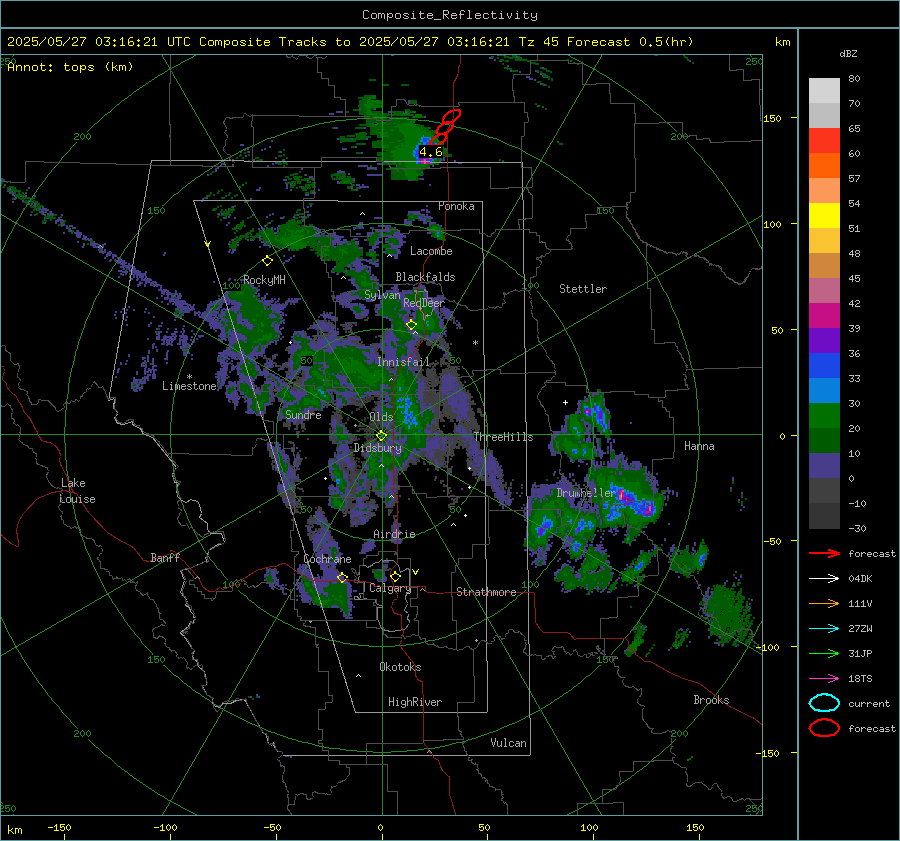
Task: Click the Innisfail city label
Action: tap(403, 362)
